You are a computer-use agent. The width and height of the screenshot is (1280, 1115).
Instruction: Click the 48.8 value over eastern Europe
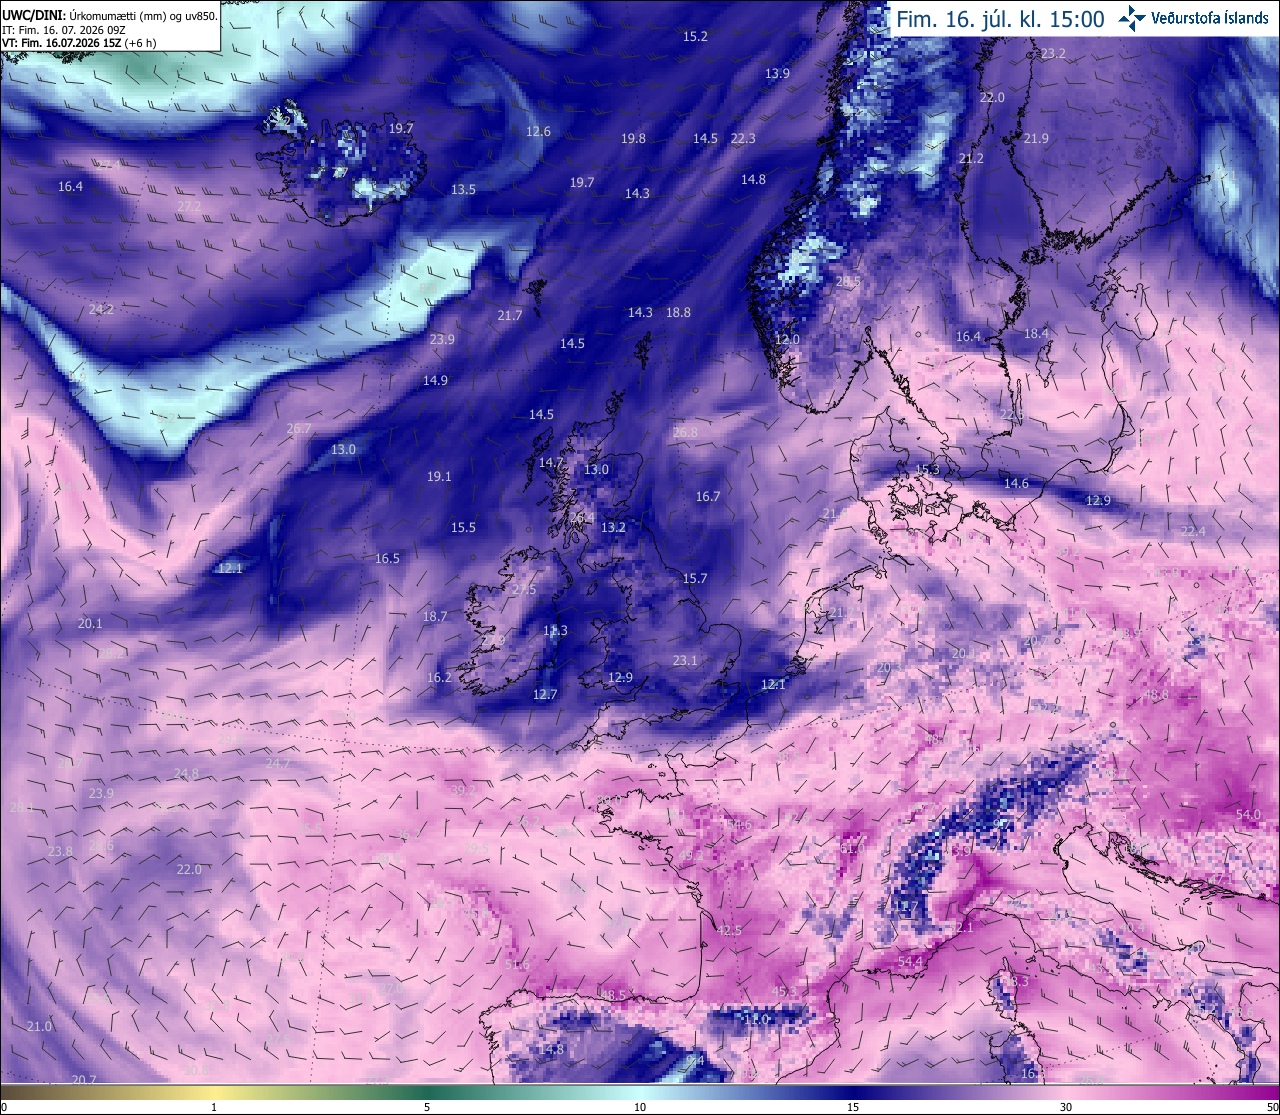coord(1156,695)
